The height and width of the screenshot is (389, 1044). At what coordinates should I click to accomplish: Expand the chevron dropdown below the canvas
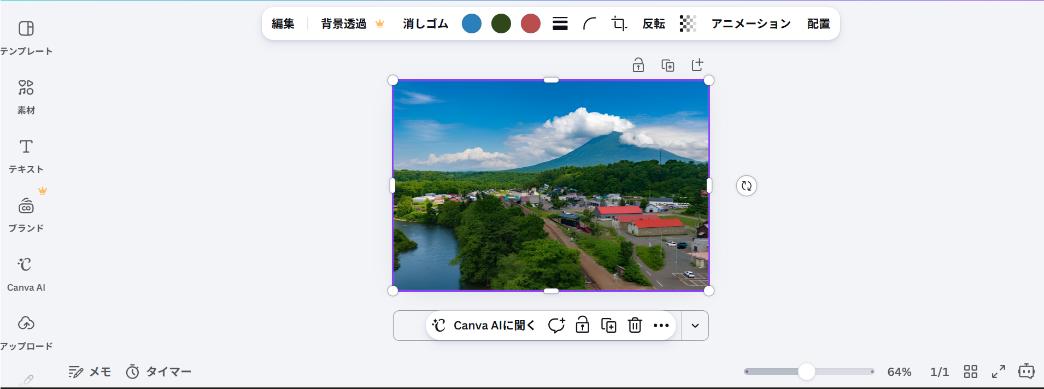click(695, 325)
